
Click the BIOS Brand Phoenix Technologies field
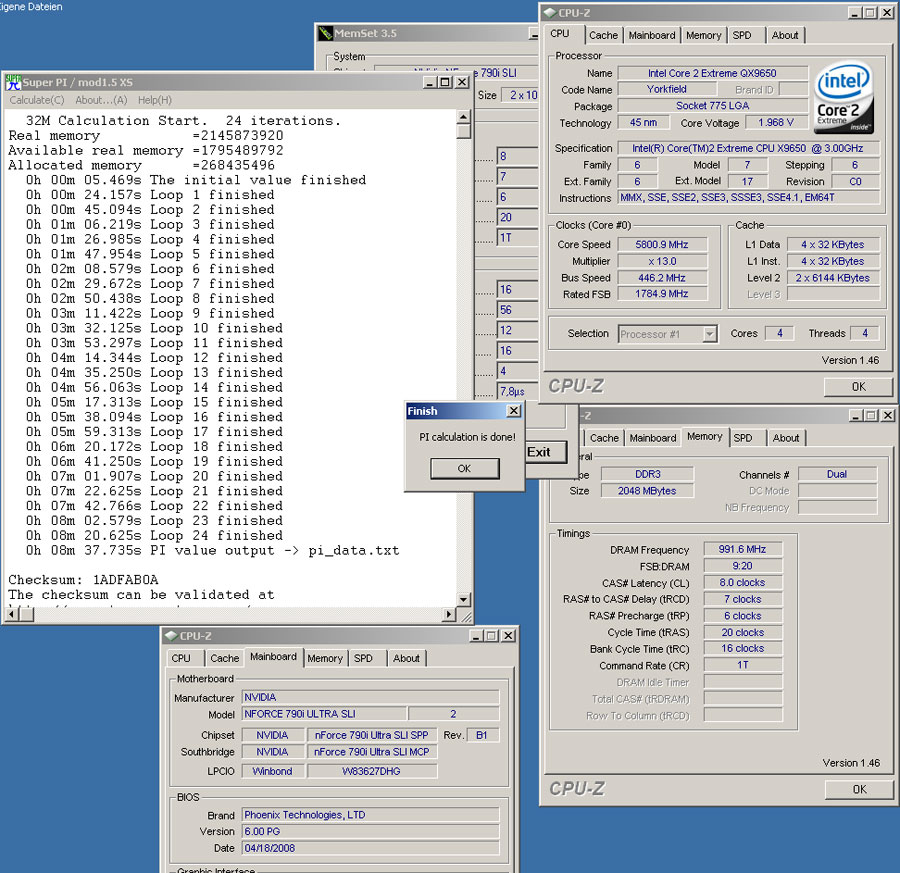pos(370,815)
